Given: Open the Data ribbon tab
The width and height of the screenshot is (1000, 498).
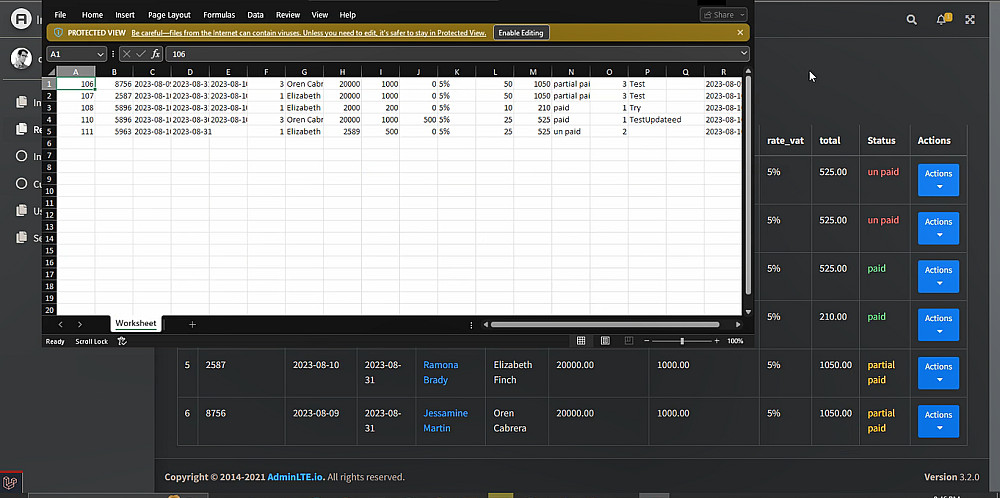Looking at the screenshot, I should 256,15.
